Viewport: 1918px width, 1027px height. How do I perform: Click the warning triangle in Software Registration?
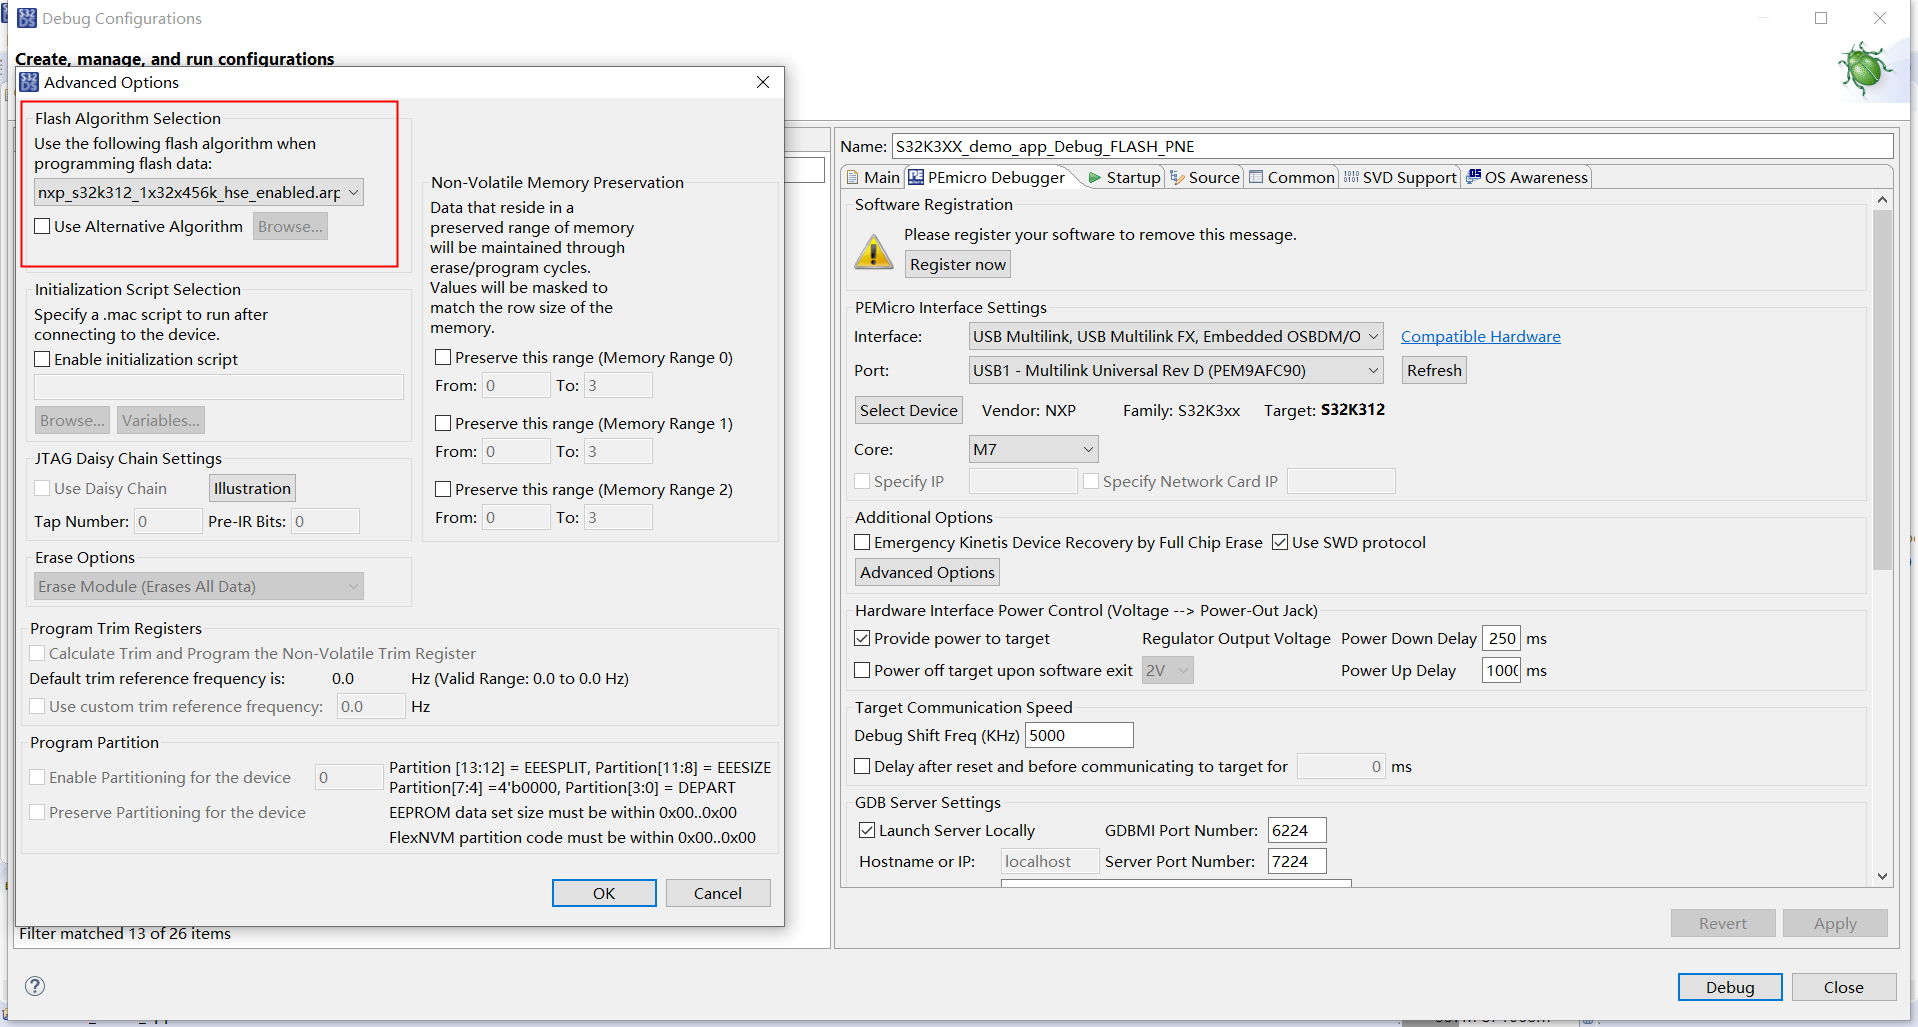[874, 251]
